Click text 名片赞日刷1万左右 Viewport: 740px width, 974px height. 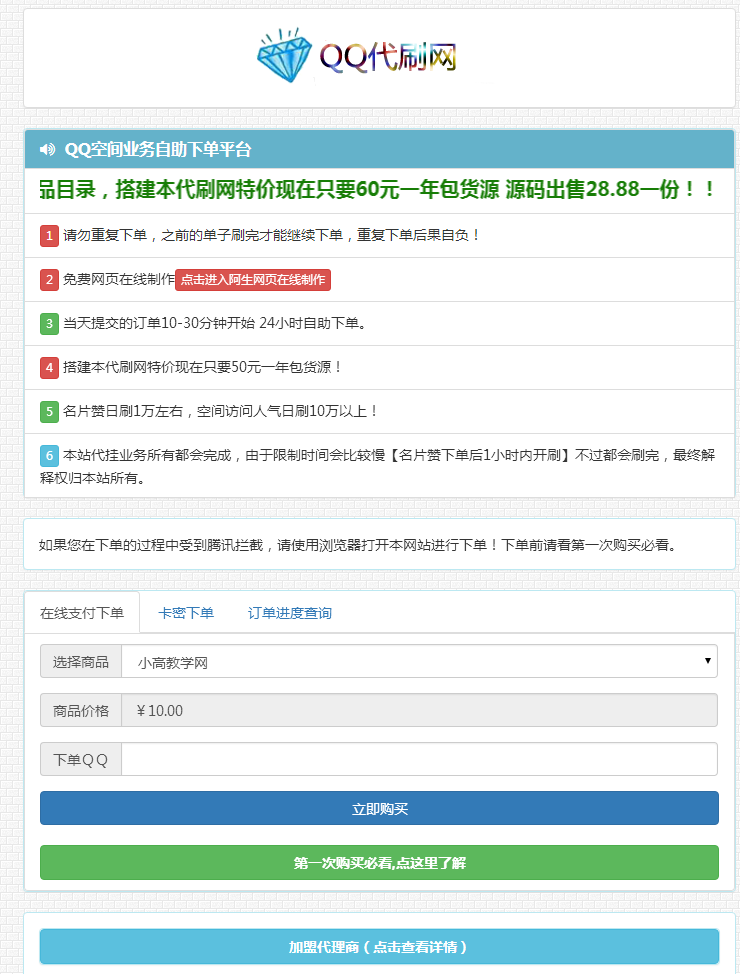(x=219, y=411)
